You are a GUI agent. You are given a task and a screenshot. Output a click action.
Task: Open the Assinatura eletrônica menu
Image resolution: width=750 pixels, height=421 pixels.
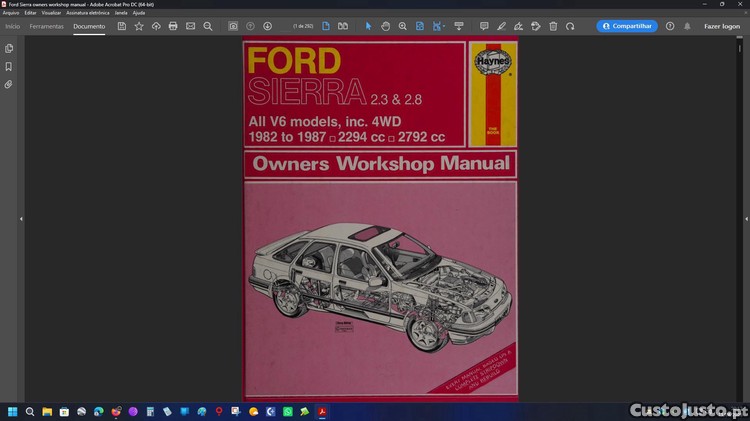tap(88, 13)
